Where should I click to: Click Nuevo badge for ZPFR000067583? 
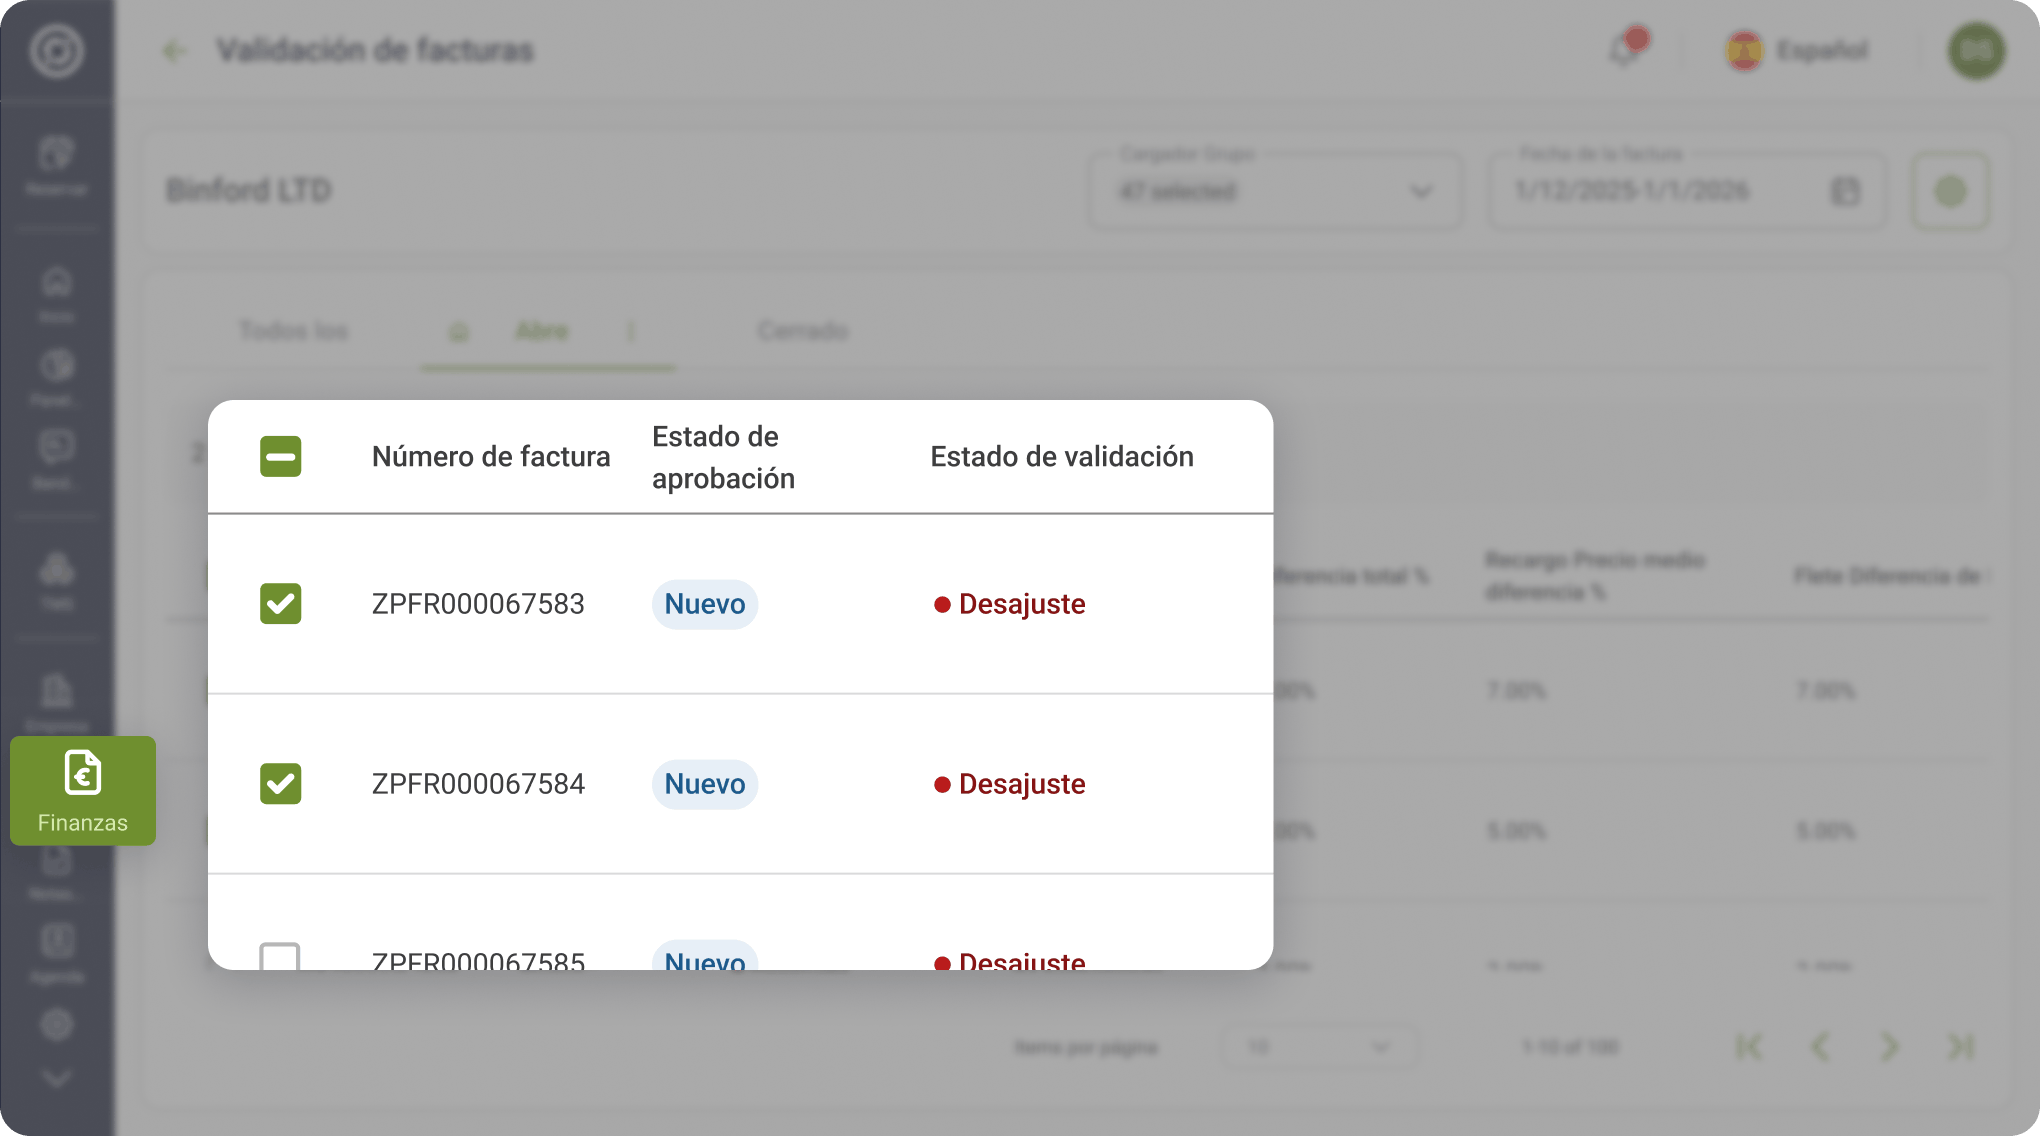pyautogui.click(x=705, y=604)
